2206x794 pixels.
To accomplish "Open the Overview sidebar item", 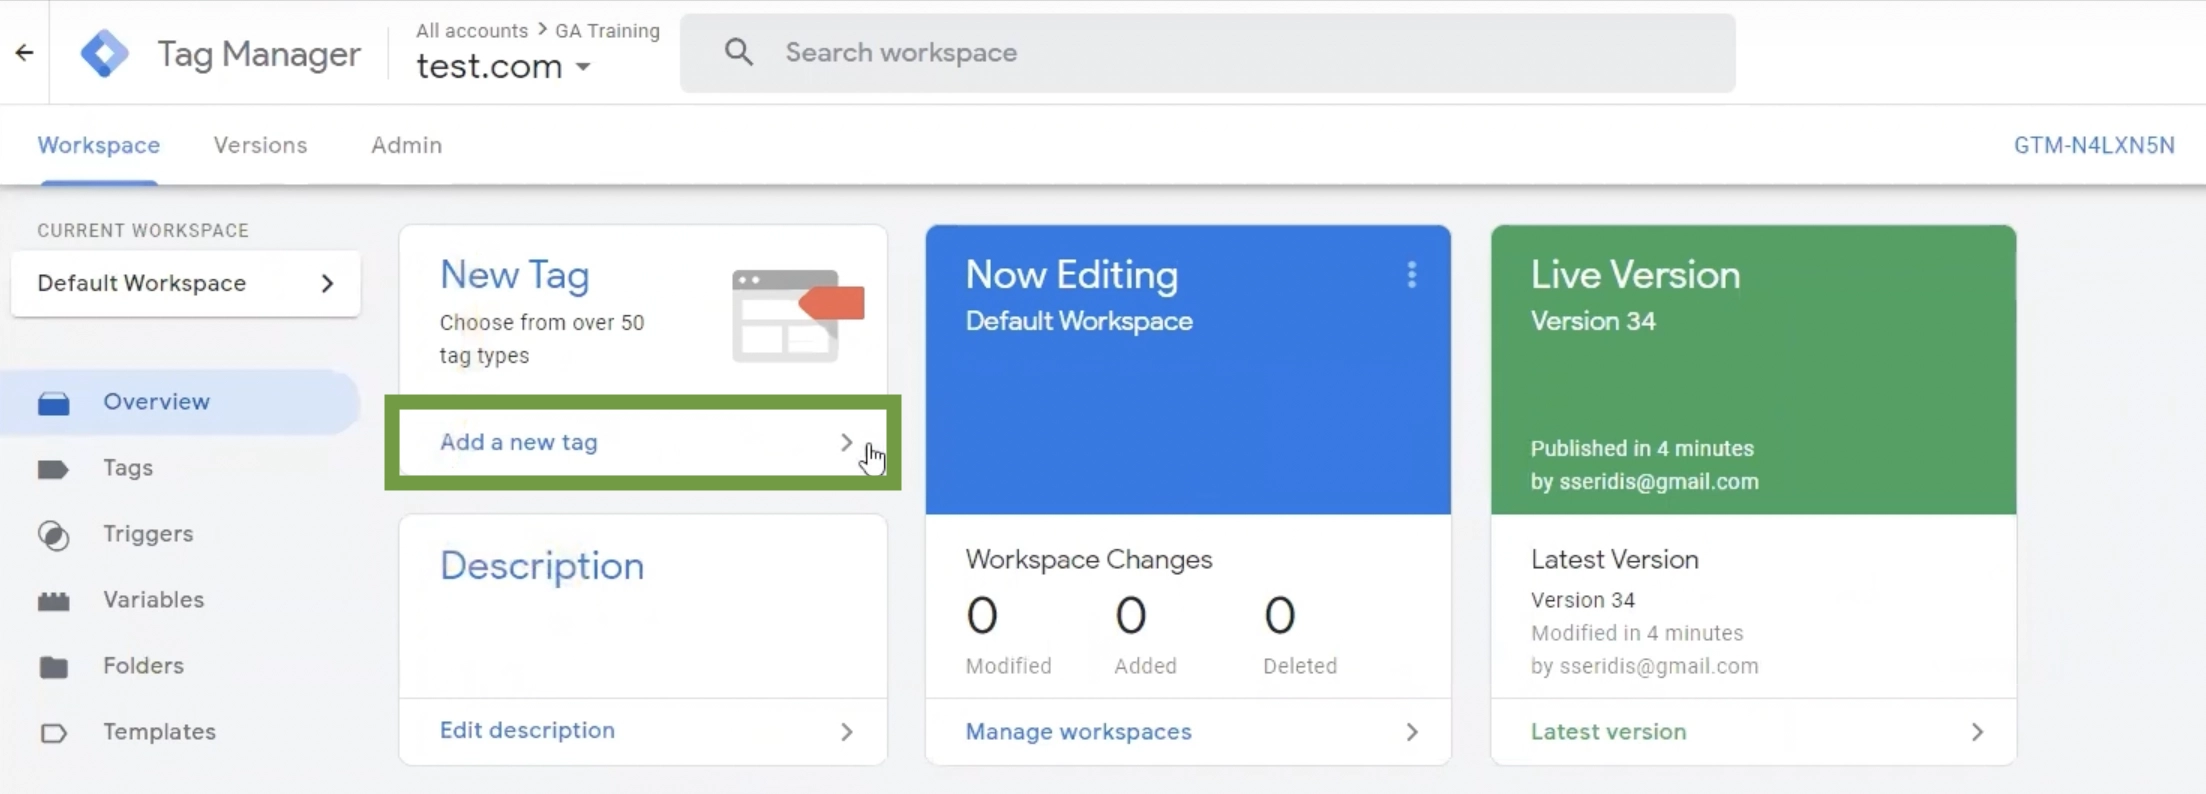I will tap(180, 402).
